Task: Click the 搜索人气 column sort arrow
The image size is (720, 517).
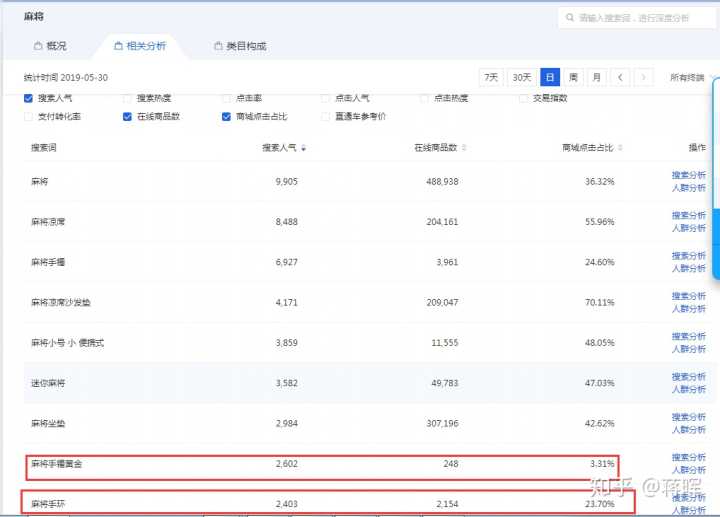Action: tap(303, 148)
